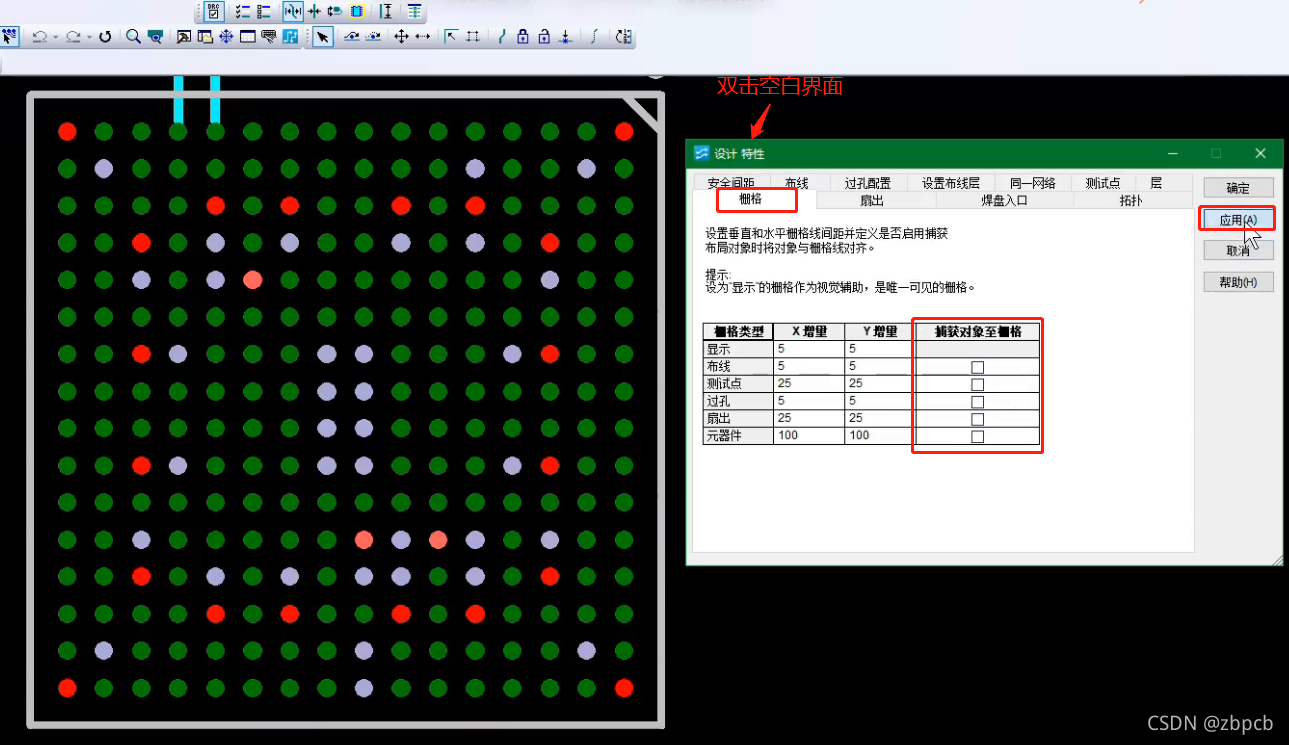Click Y增量 cell of 过孔 row
The height and width of the screenshot is (745, 1289).
pyautogui.click(x=879, y=401)
